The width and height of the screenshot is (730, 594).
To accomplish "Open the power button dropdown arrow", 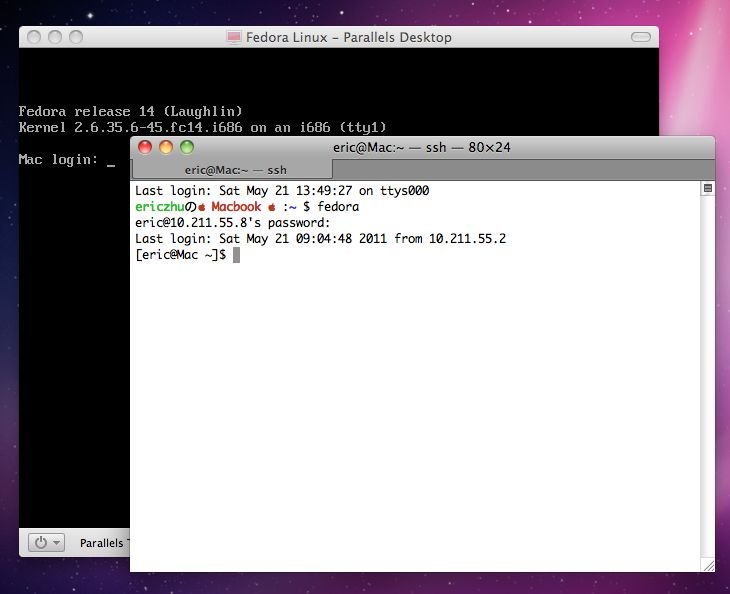I will click(56, 543).
